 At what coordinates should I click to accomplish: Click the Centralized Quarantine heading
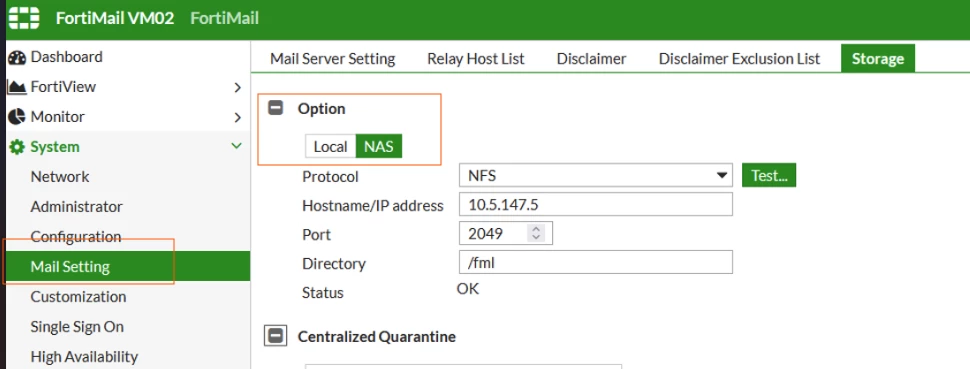(x=377, y=337)
